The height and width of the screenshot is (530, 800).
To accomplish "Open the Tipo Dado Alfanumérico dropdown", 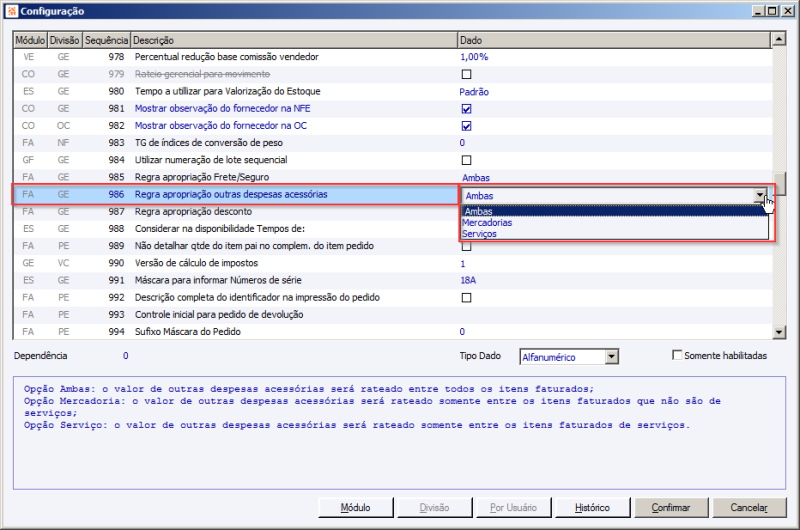I will coord(612,357).
